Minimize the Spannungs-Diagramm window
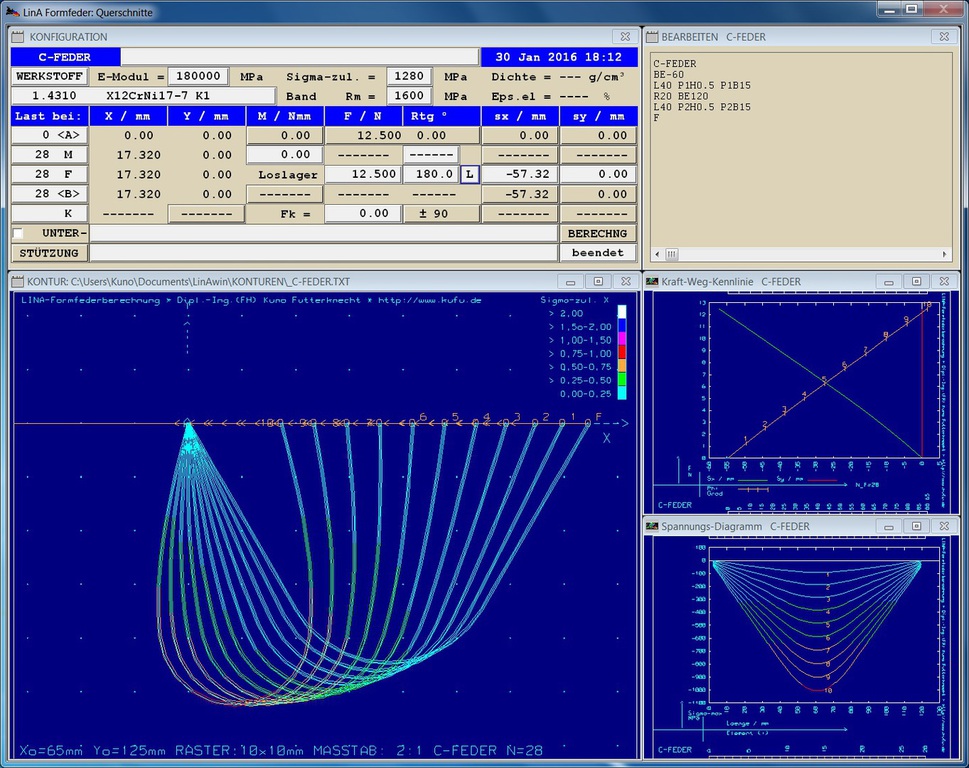 (891, 526)
